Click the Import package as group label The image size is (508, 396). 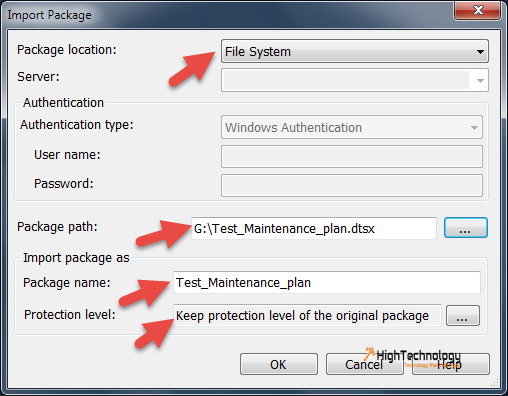(76, 258)
